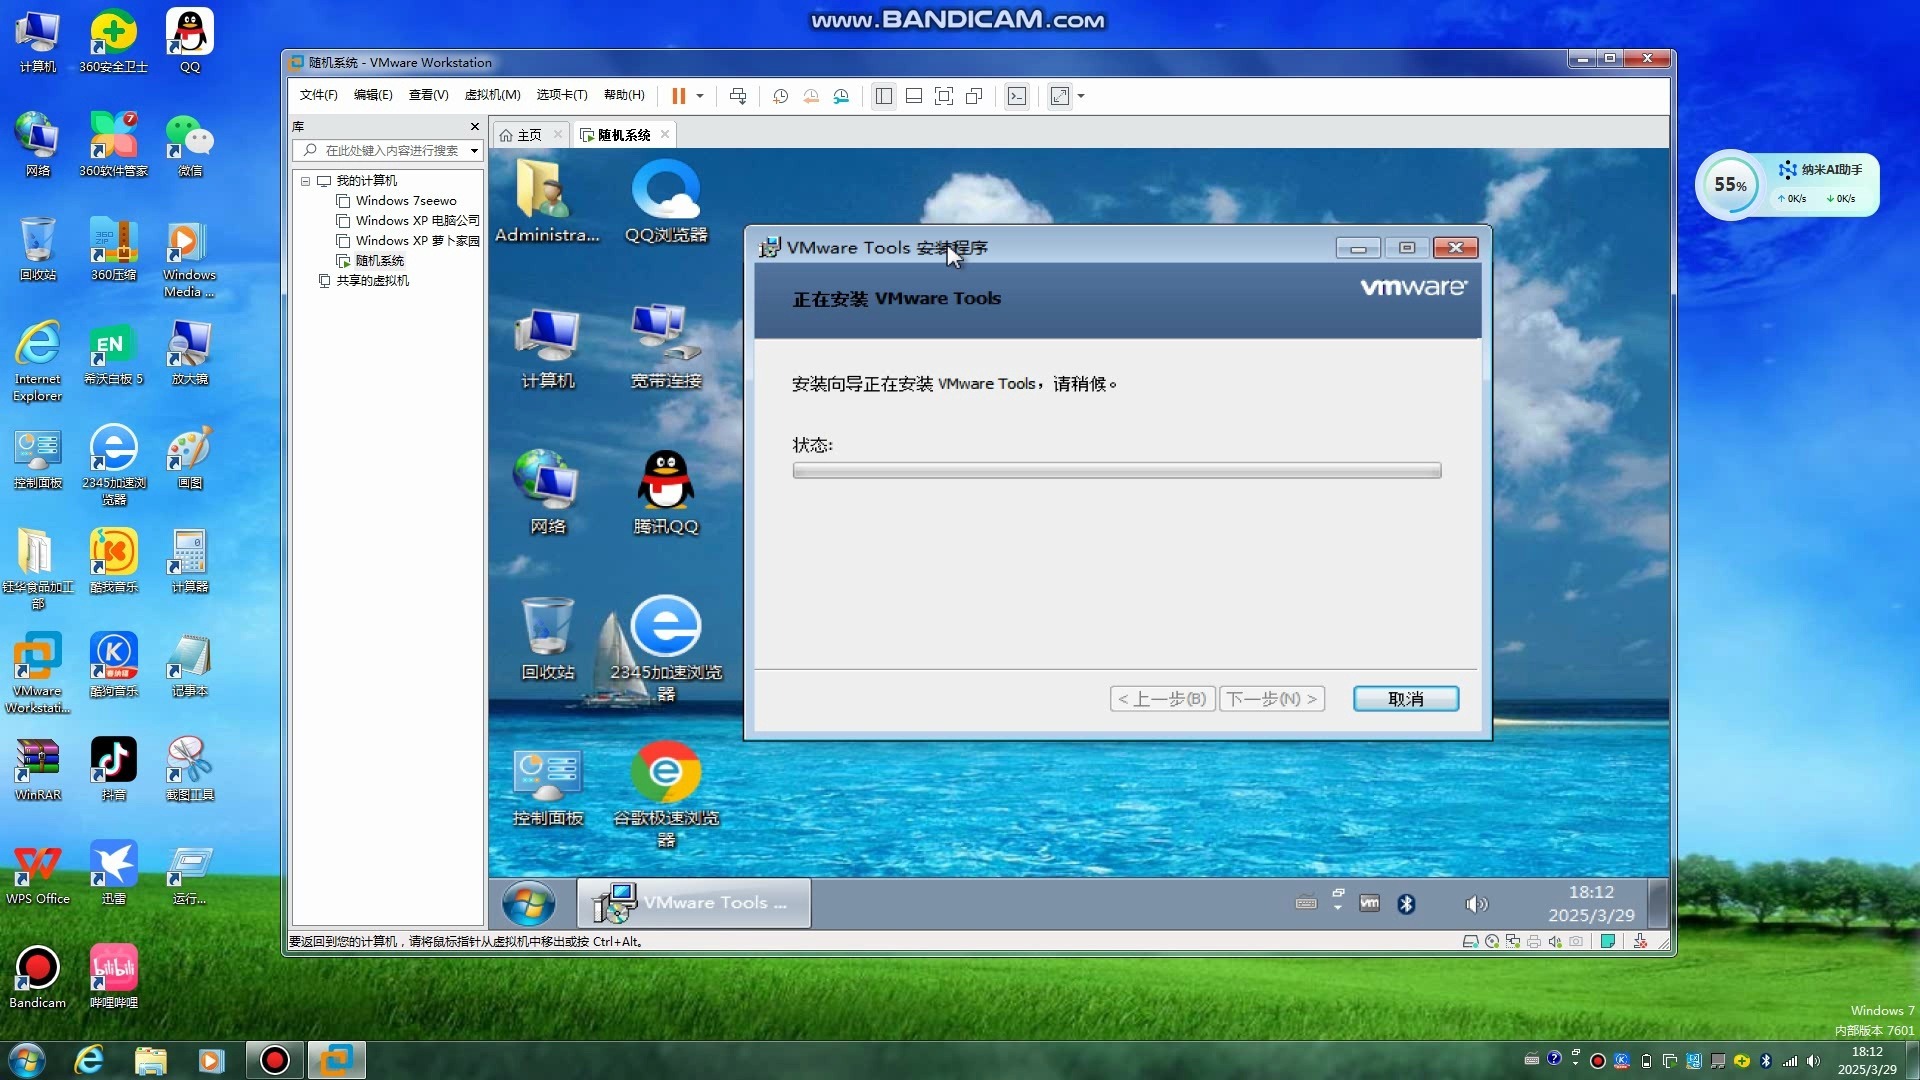
Task: Take a snapshot of the virtual machine
Action: coord(781,96)
